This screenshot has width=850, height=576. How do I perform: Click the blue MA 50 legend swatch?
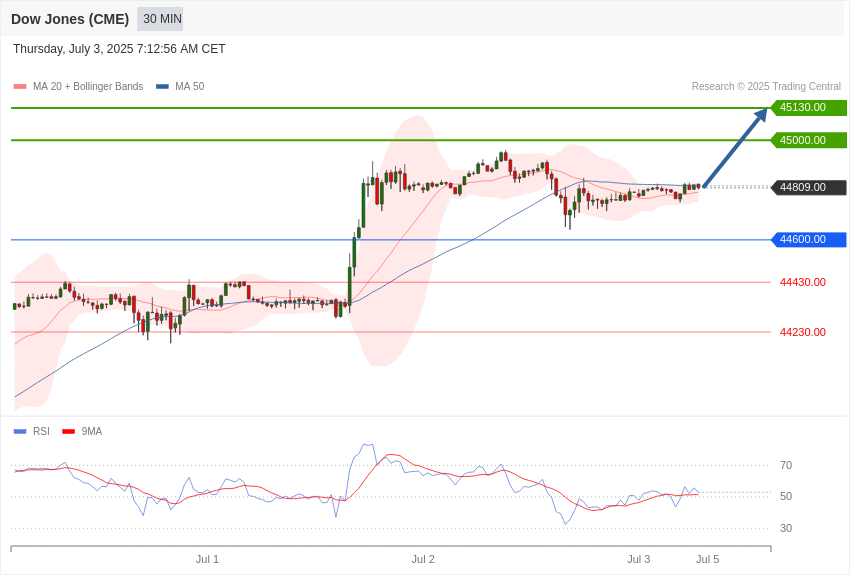pyautogui.click(x=162, y=87)
